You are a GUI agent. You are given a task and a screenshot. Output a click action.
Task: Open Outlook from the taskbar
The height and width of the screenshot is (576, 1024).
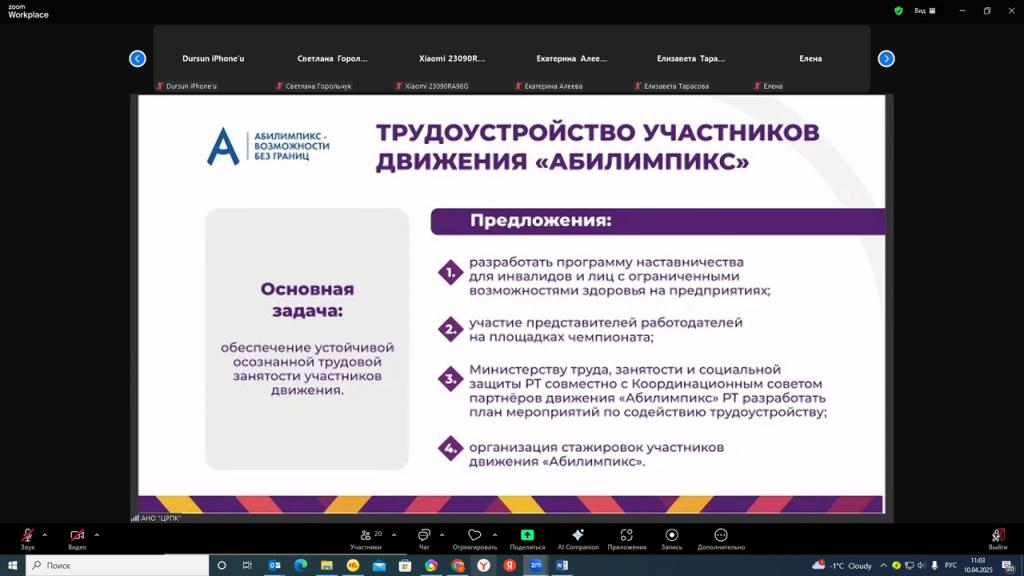[x=274, y=566]
